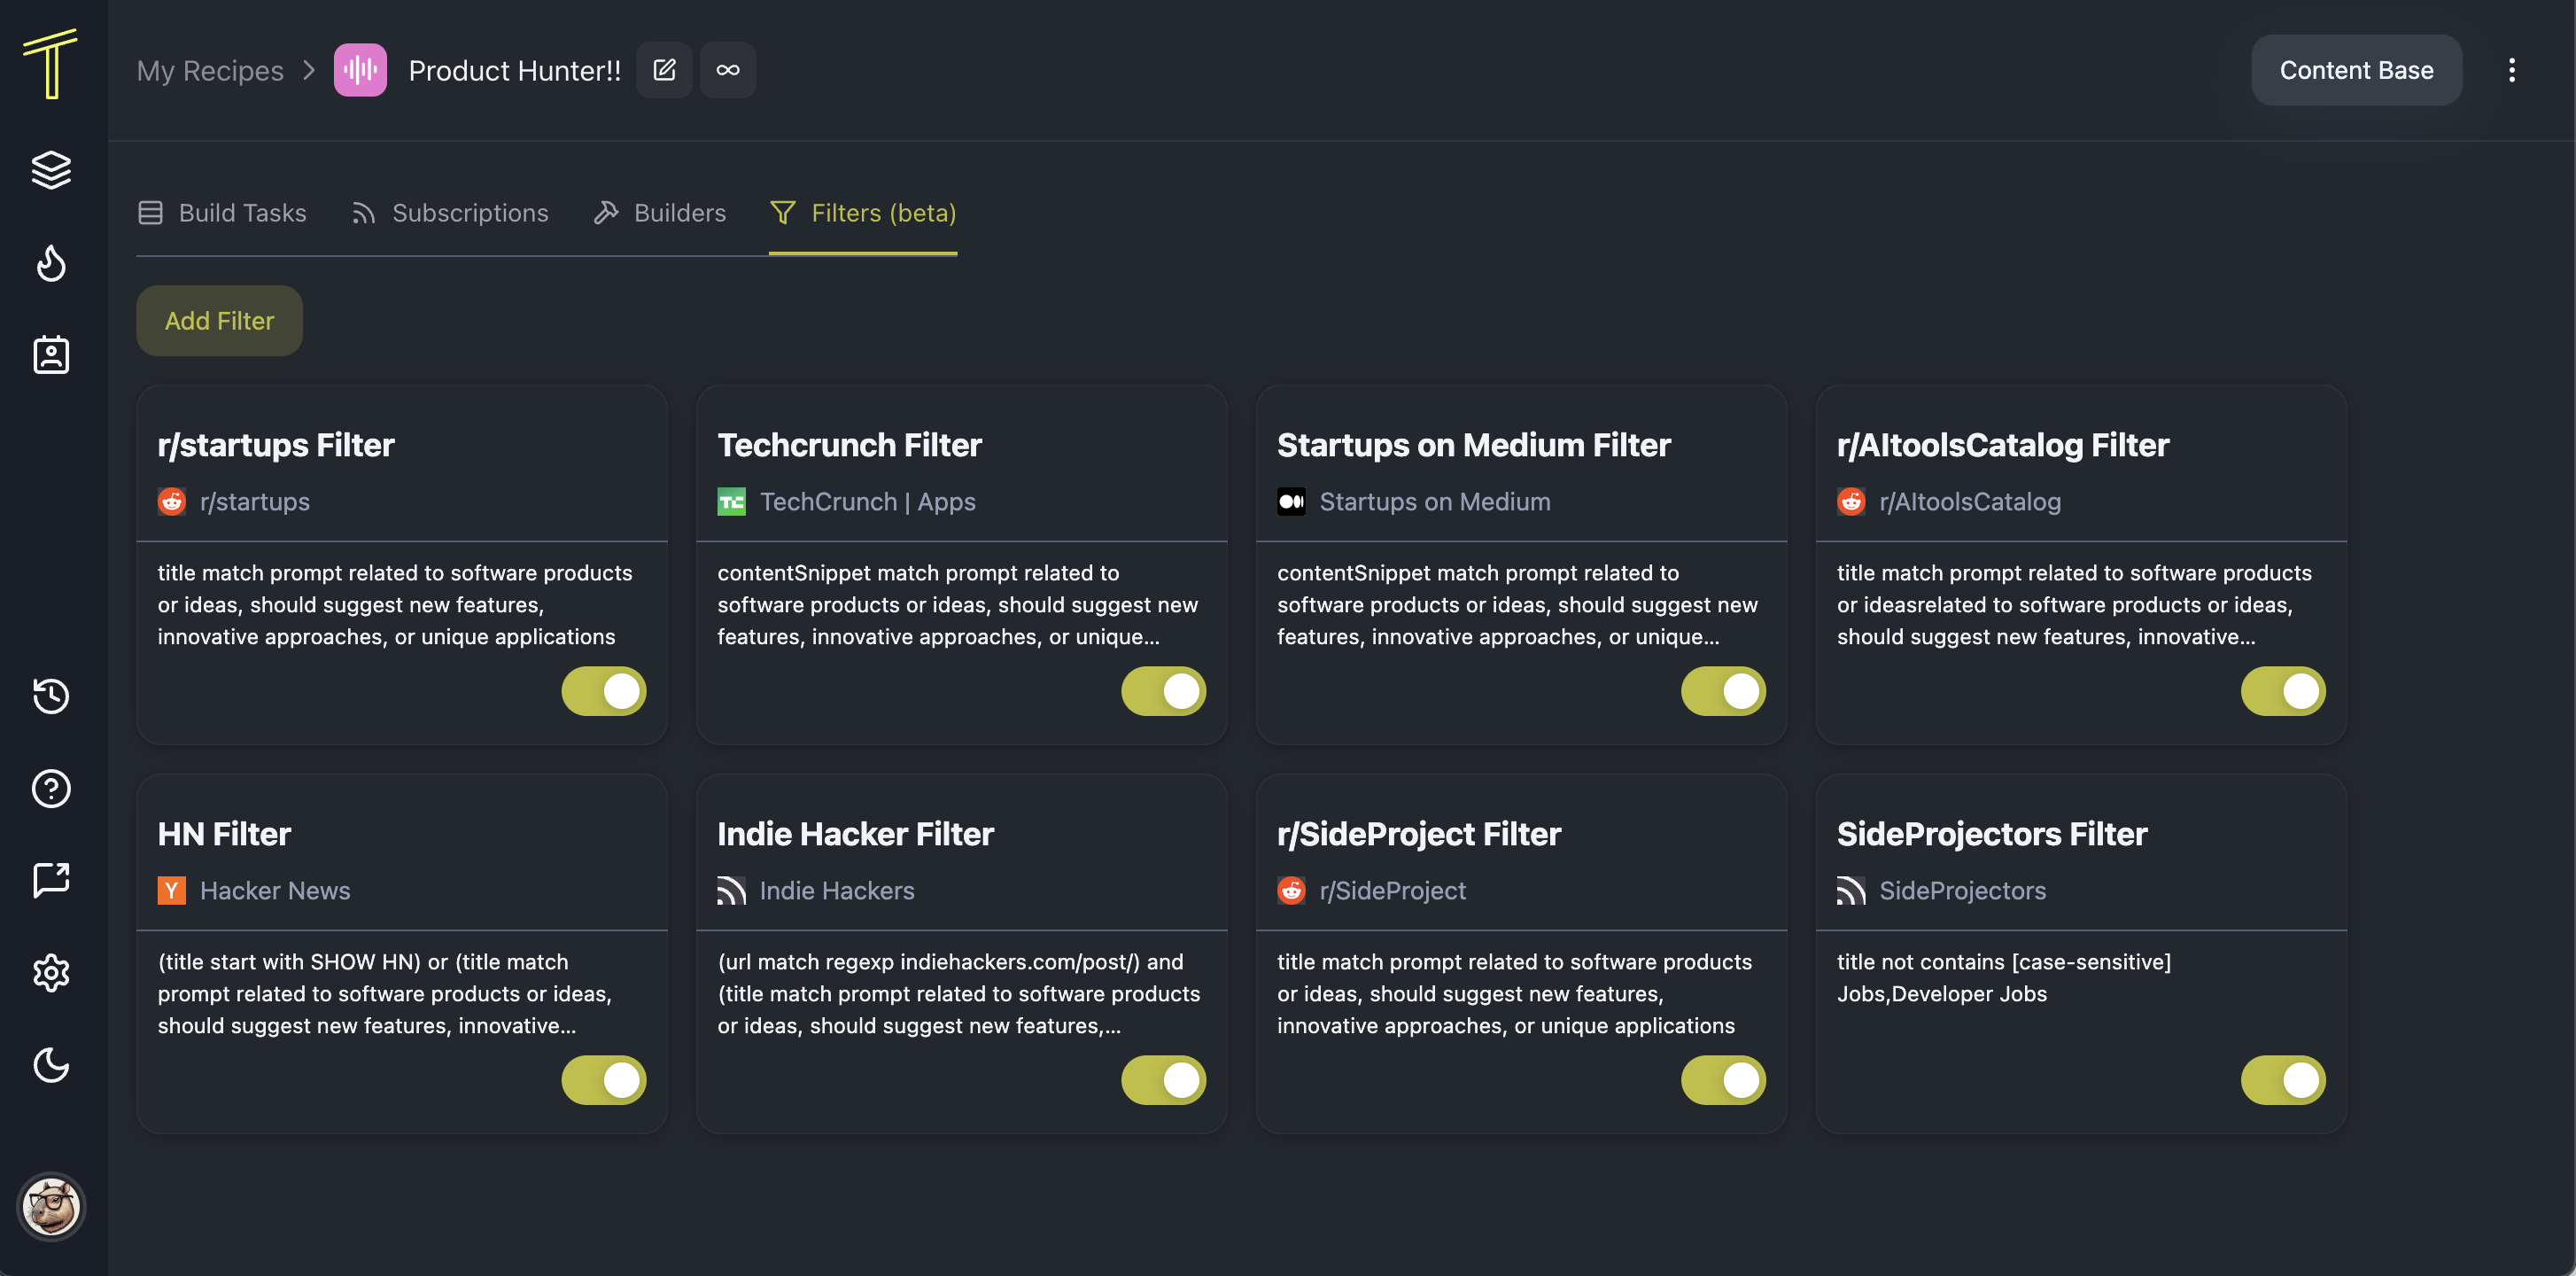Viewport: 2576px width, 1276px height.
Task: Click the Add Filter button
Action: tap(219, 321)
